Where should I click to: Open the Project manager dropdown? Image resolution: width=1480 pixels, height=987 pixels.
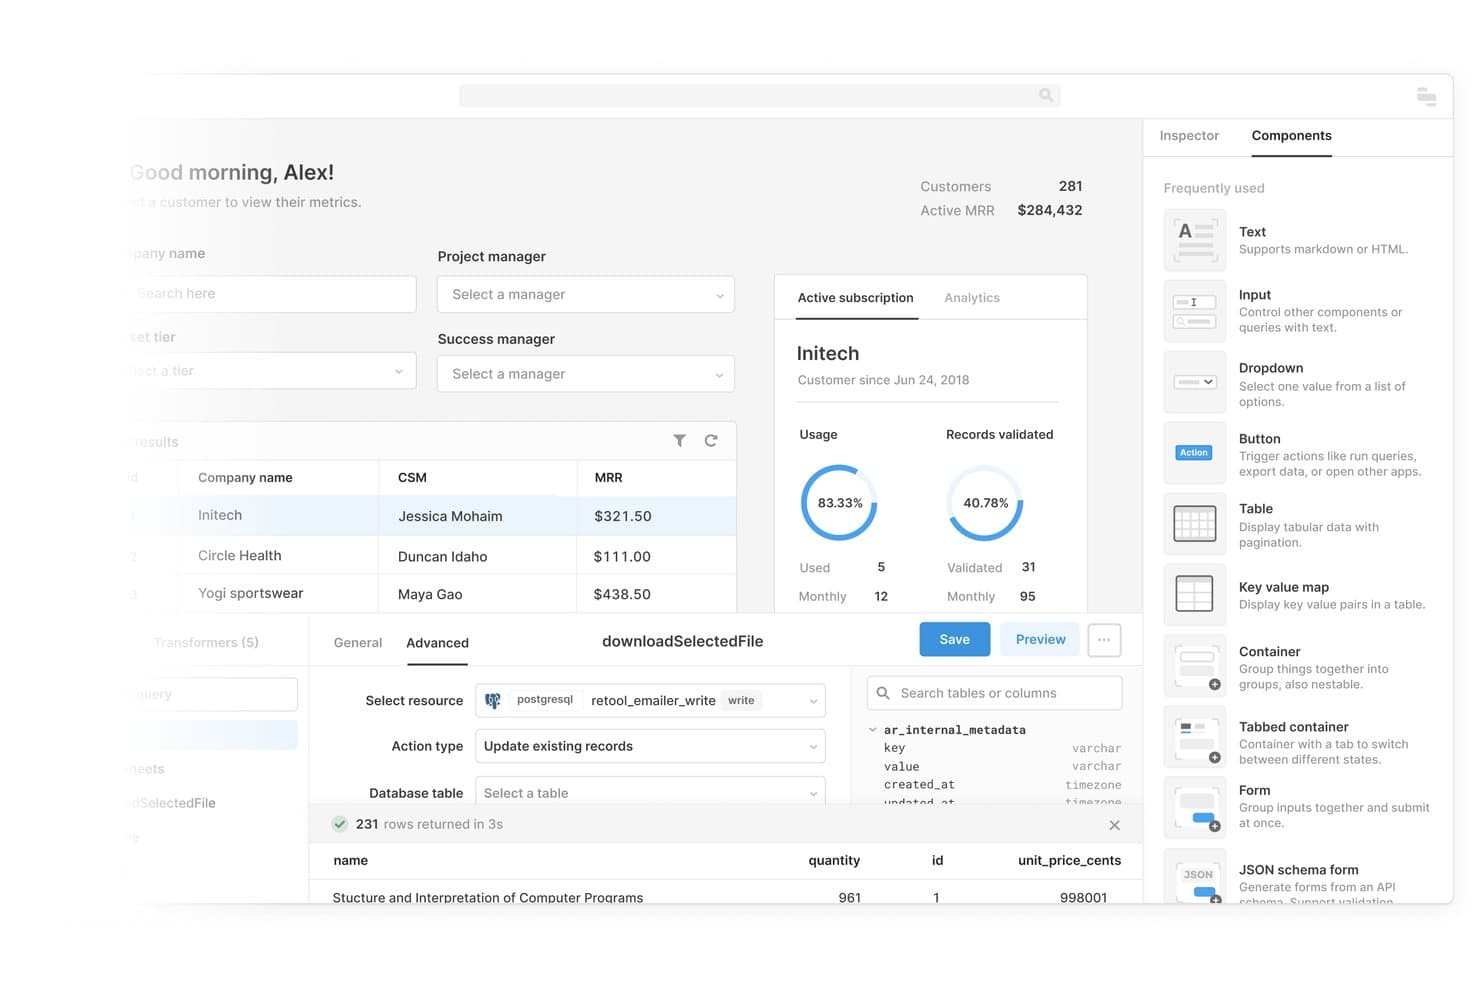586,294
